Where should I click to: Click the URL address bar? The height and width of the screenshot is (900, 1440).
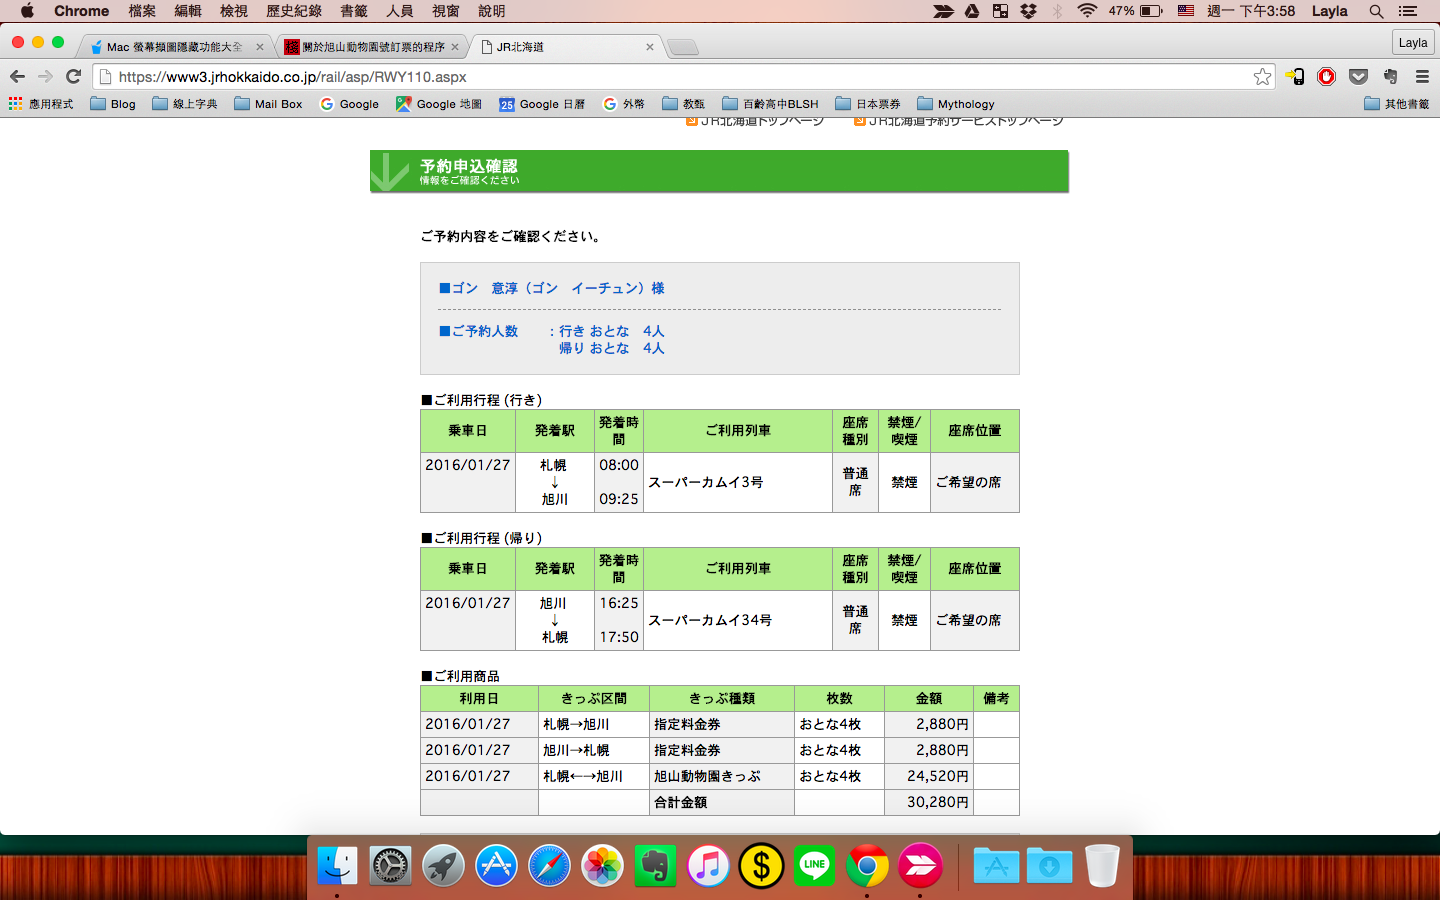[680, 77]
